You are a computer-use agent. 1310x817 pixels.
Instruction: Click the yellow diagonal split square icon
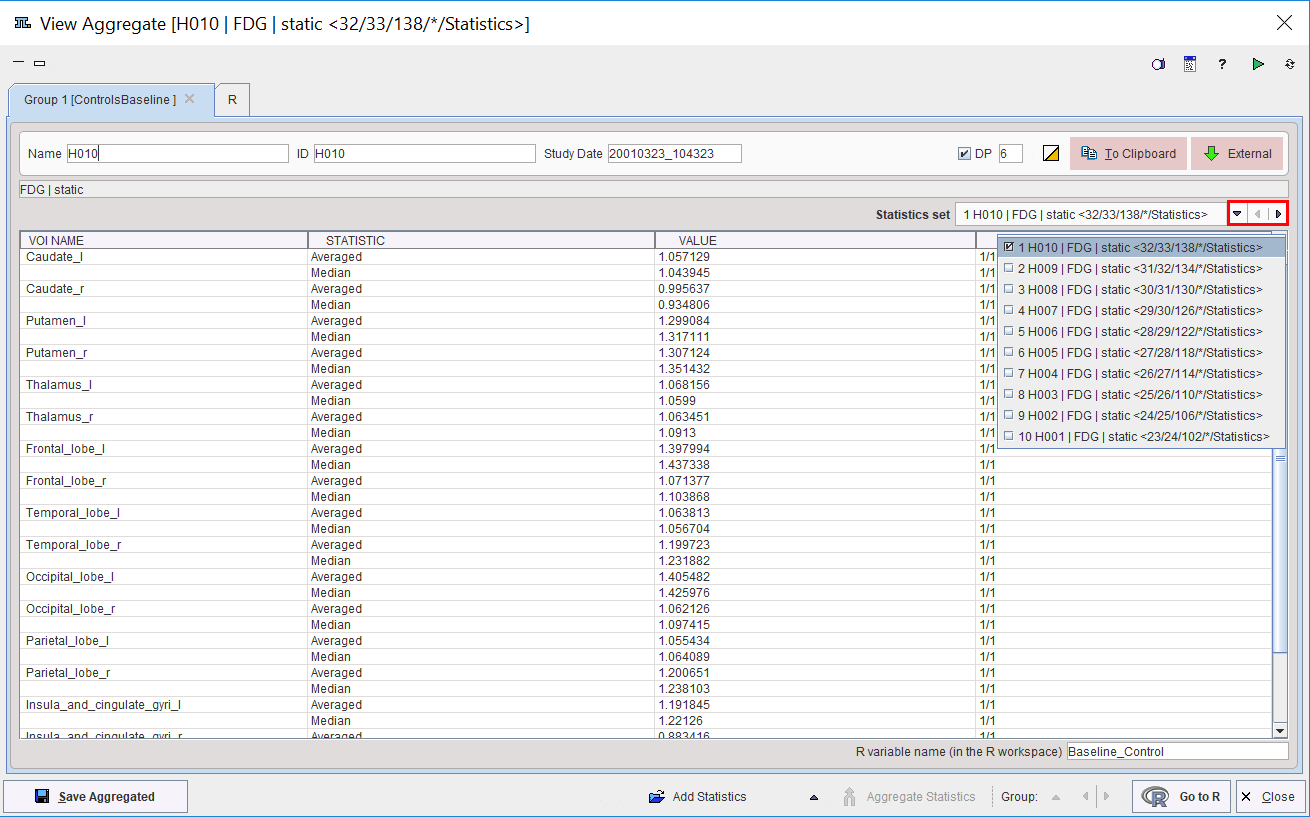pos(1051,153)
